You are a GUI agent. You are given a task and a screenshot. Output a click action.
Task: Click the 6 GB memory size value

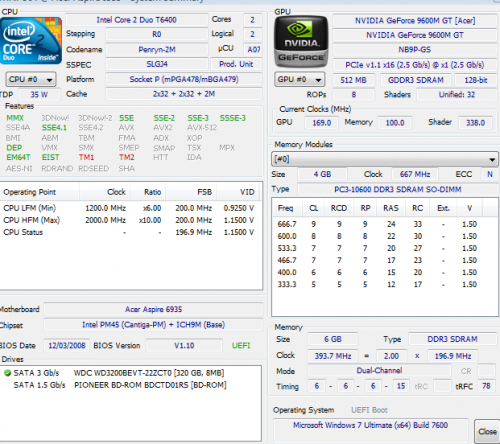[x=333, y=339]
